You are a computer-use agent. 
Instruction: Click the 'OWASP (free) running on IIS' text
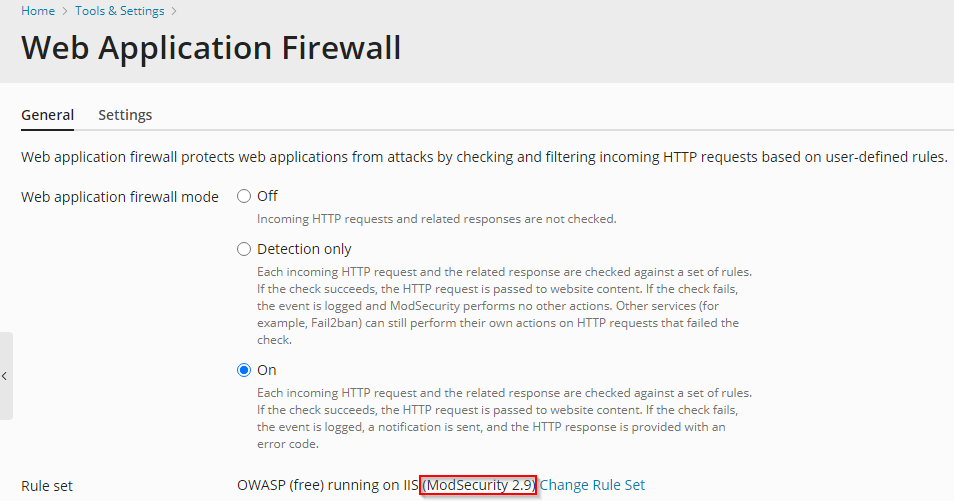pos(326,485)
